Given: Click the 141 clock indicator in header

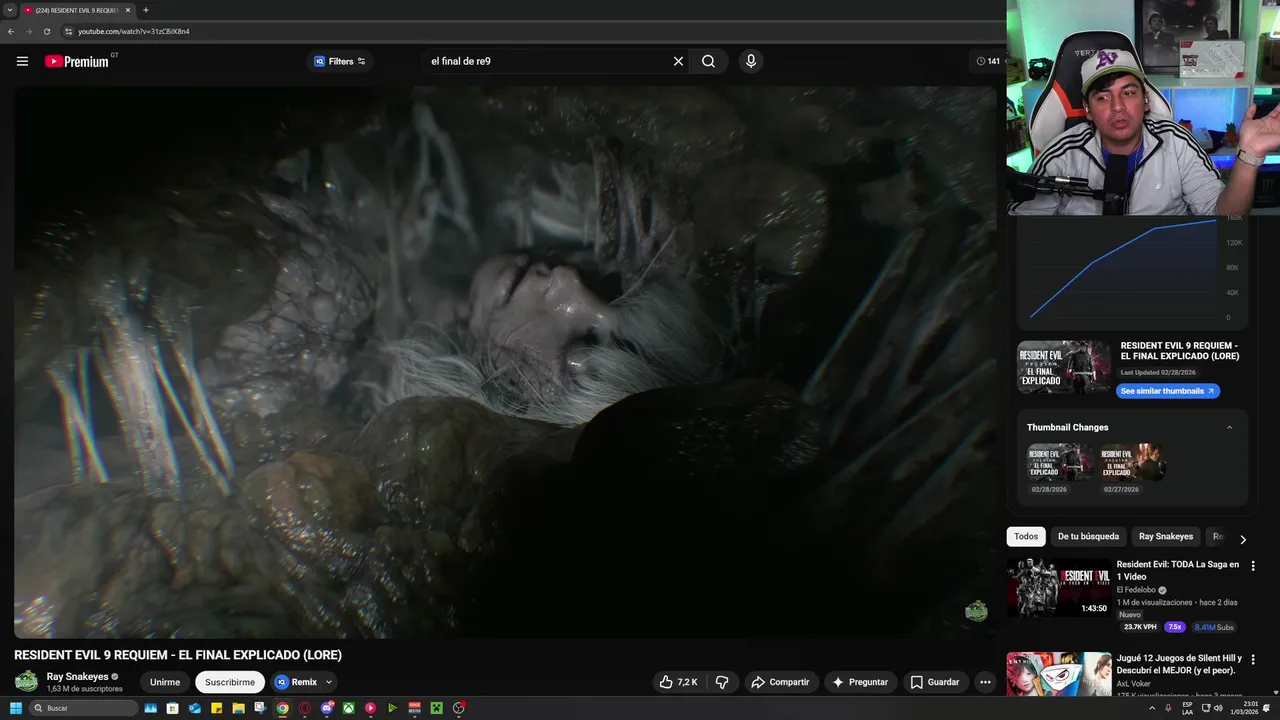Looking at the screenshot, I should tap(988, 61).
